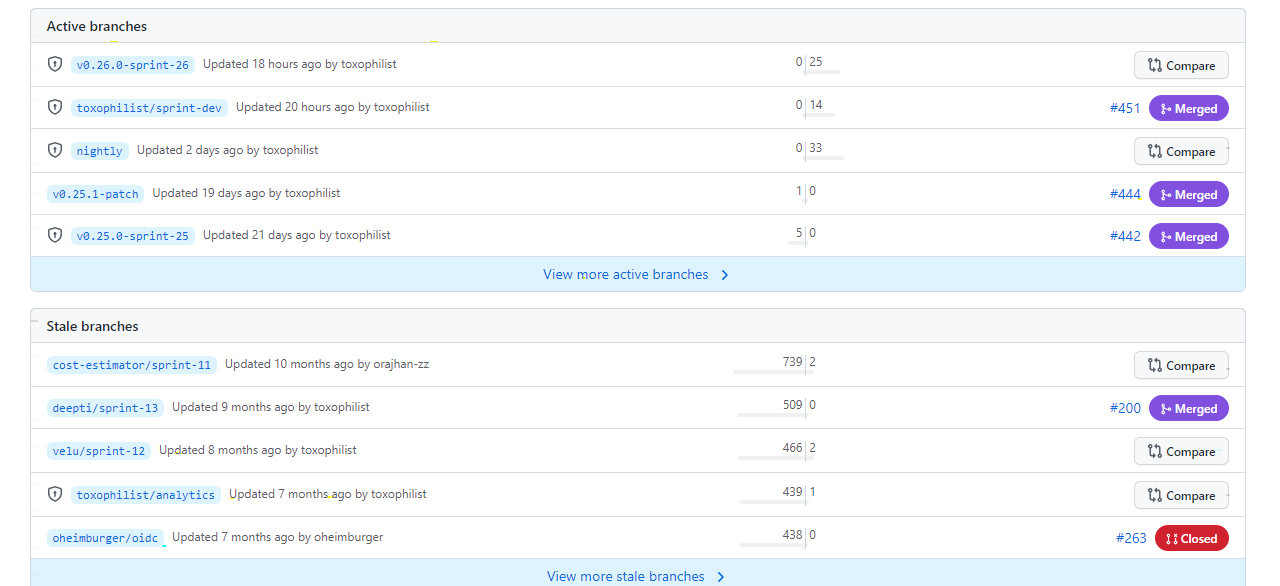
Task: Click Compare on the cost-estimator/sprint-11 row
Action: [1181, 365]
